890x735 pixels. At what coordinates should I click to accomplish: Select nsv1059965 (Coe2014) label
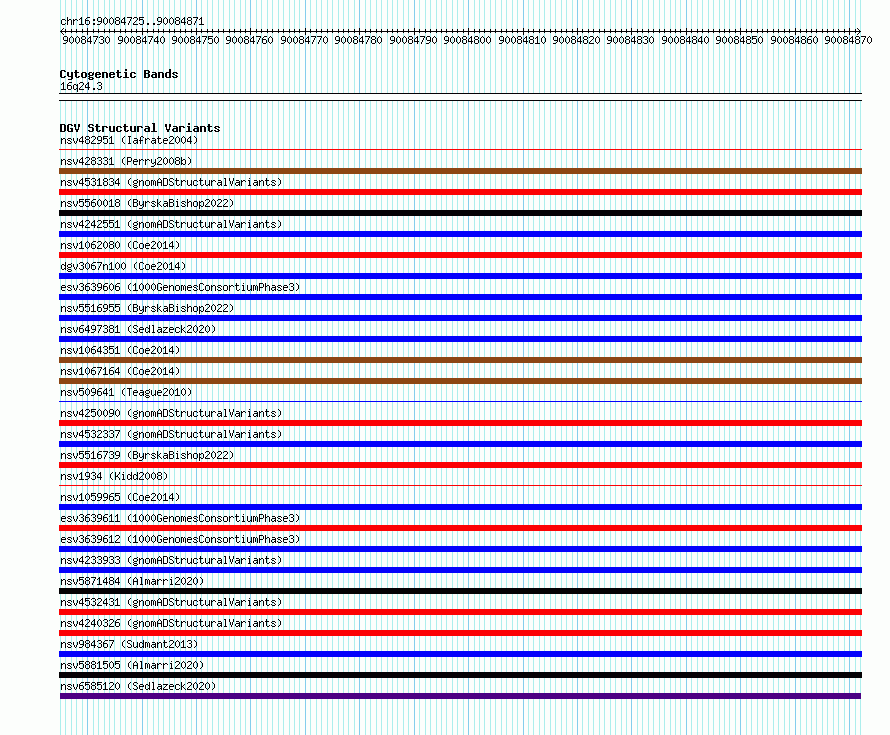pos(120,497)
